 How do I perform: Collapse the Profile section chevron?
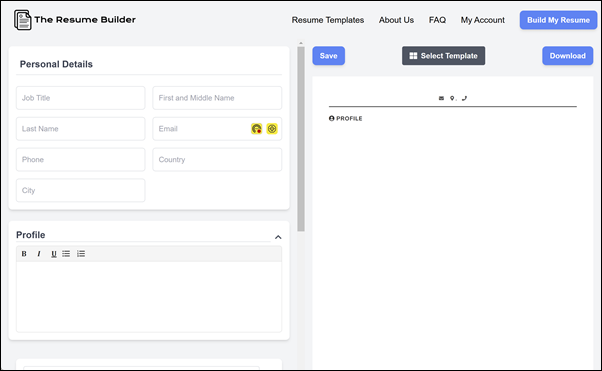click(x=278, y=237)
